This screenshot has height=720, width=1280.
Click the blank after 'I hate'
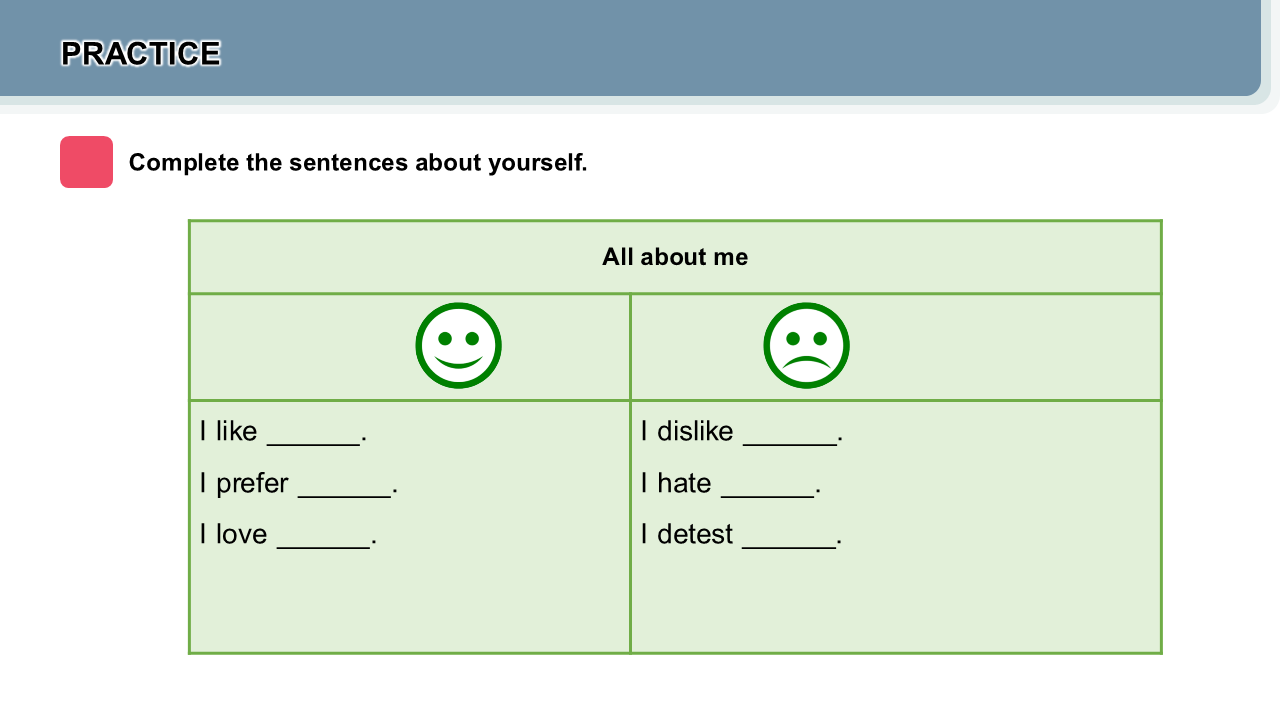(x=767, y=485)
